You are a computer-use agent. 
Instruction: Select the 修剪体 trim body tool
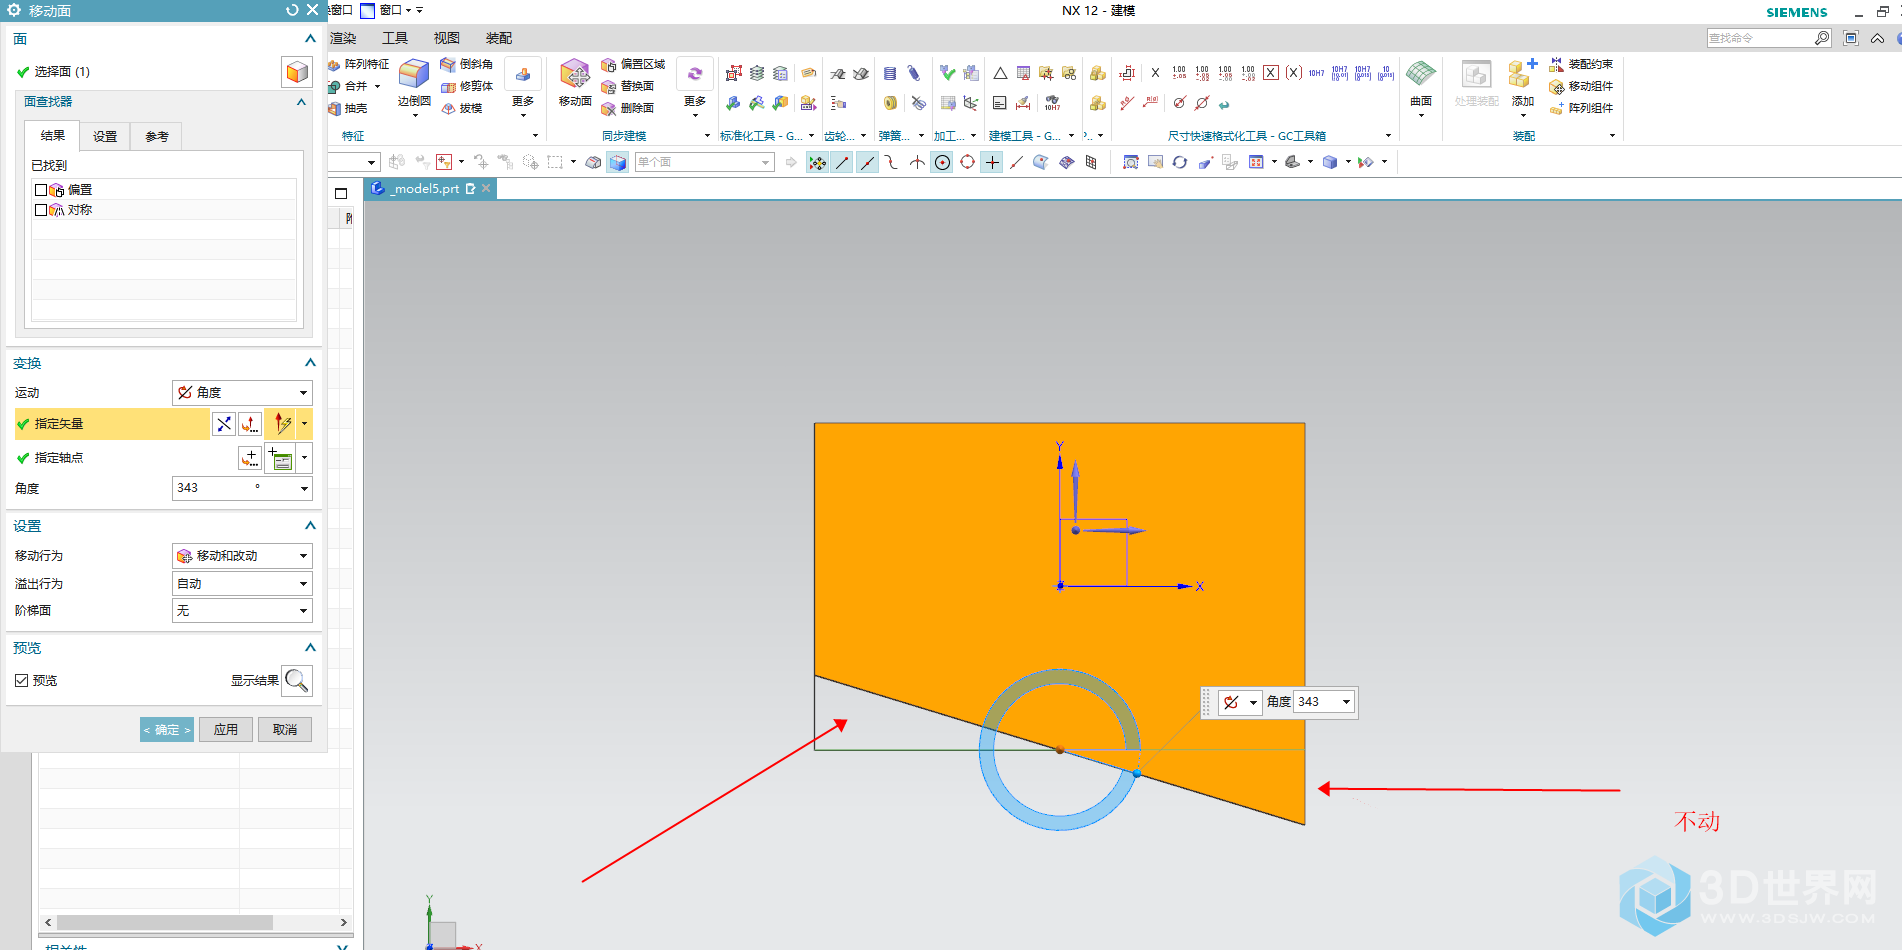point(467,86)
